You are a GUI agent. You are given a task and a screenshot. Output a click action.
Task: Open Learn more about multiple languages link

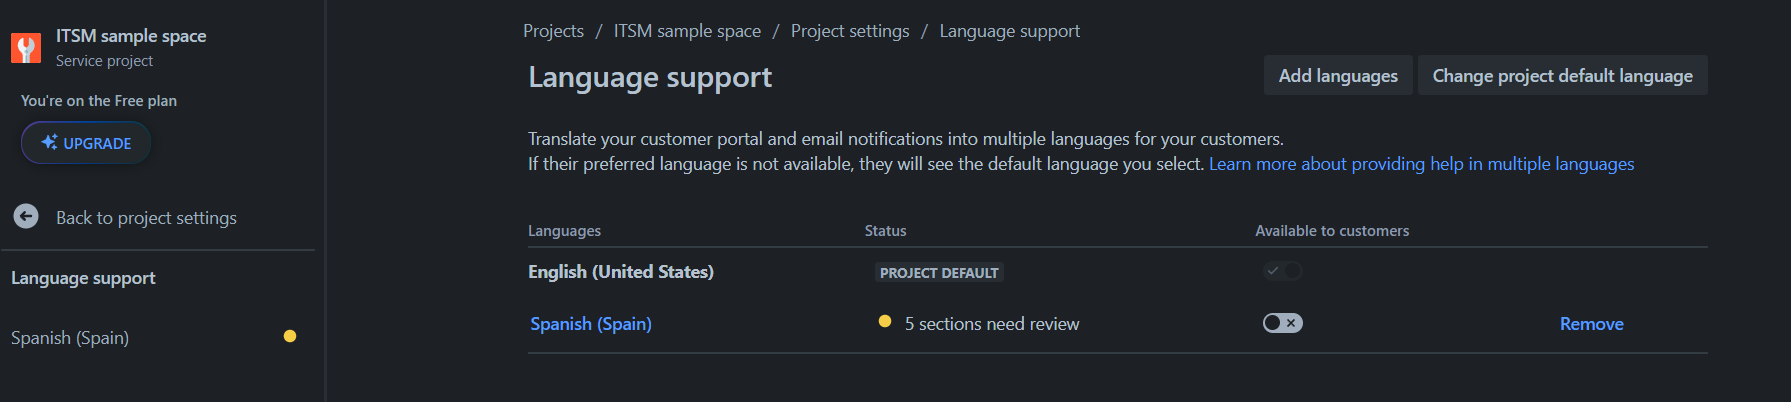[x=1421, y=164]
